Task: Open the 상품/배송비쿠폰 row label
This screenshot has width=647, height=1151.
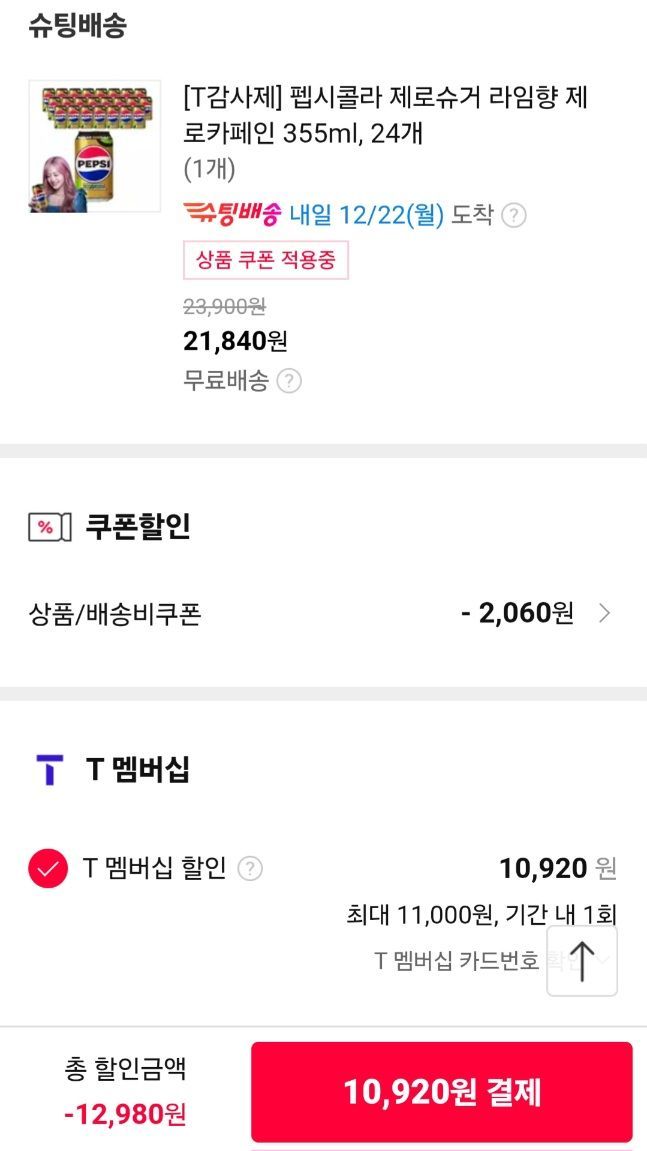Action: (115, 614)
